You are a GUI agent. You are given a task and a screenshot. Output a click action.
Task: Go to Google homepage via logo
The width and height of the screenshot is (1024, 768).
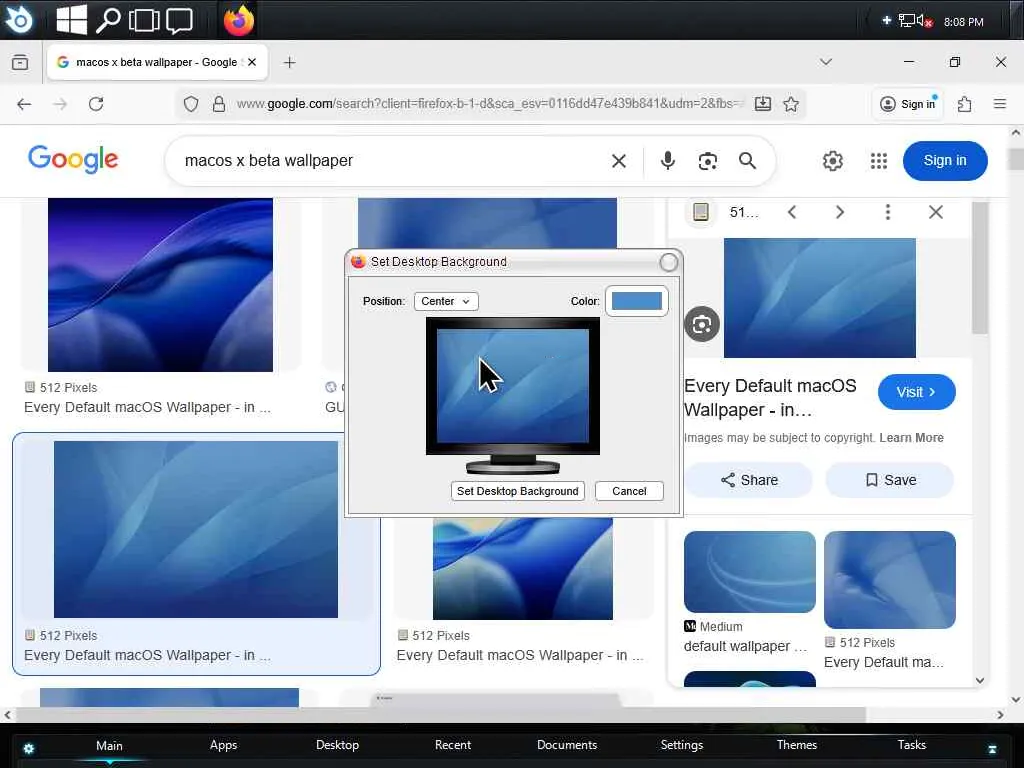coord(73,159)
